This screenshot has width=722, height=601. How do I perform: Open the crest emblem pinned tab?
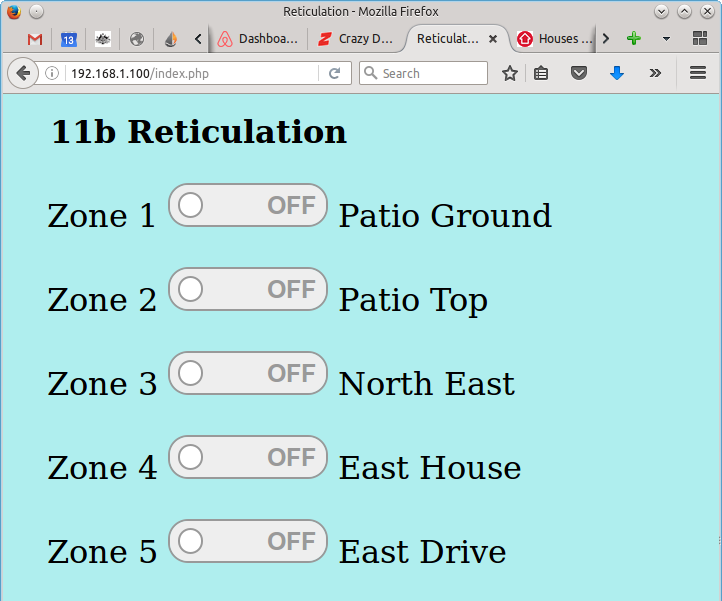102,39
